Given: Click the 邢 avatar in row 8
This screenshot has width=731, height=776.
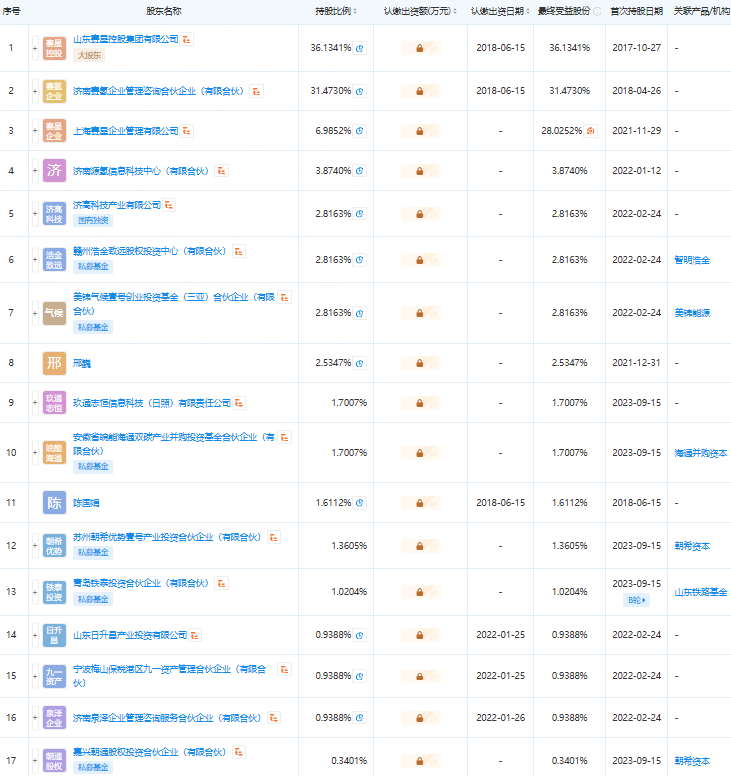Looking at the screenshot, I should [x=54, y=363].
